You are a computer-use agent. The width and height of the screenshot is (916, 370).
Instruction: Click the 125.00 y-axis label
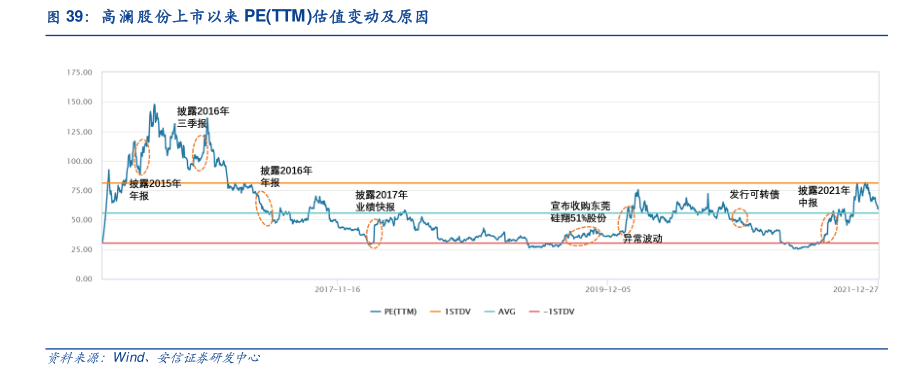click(80, 132)
